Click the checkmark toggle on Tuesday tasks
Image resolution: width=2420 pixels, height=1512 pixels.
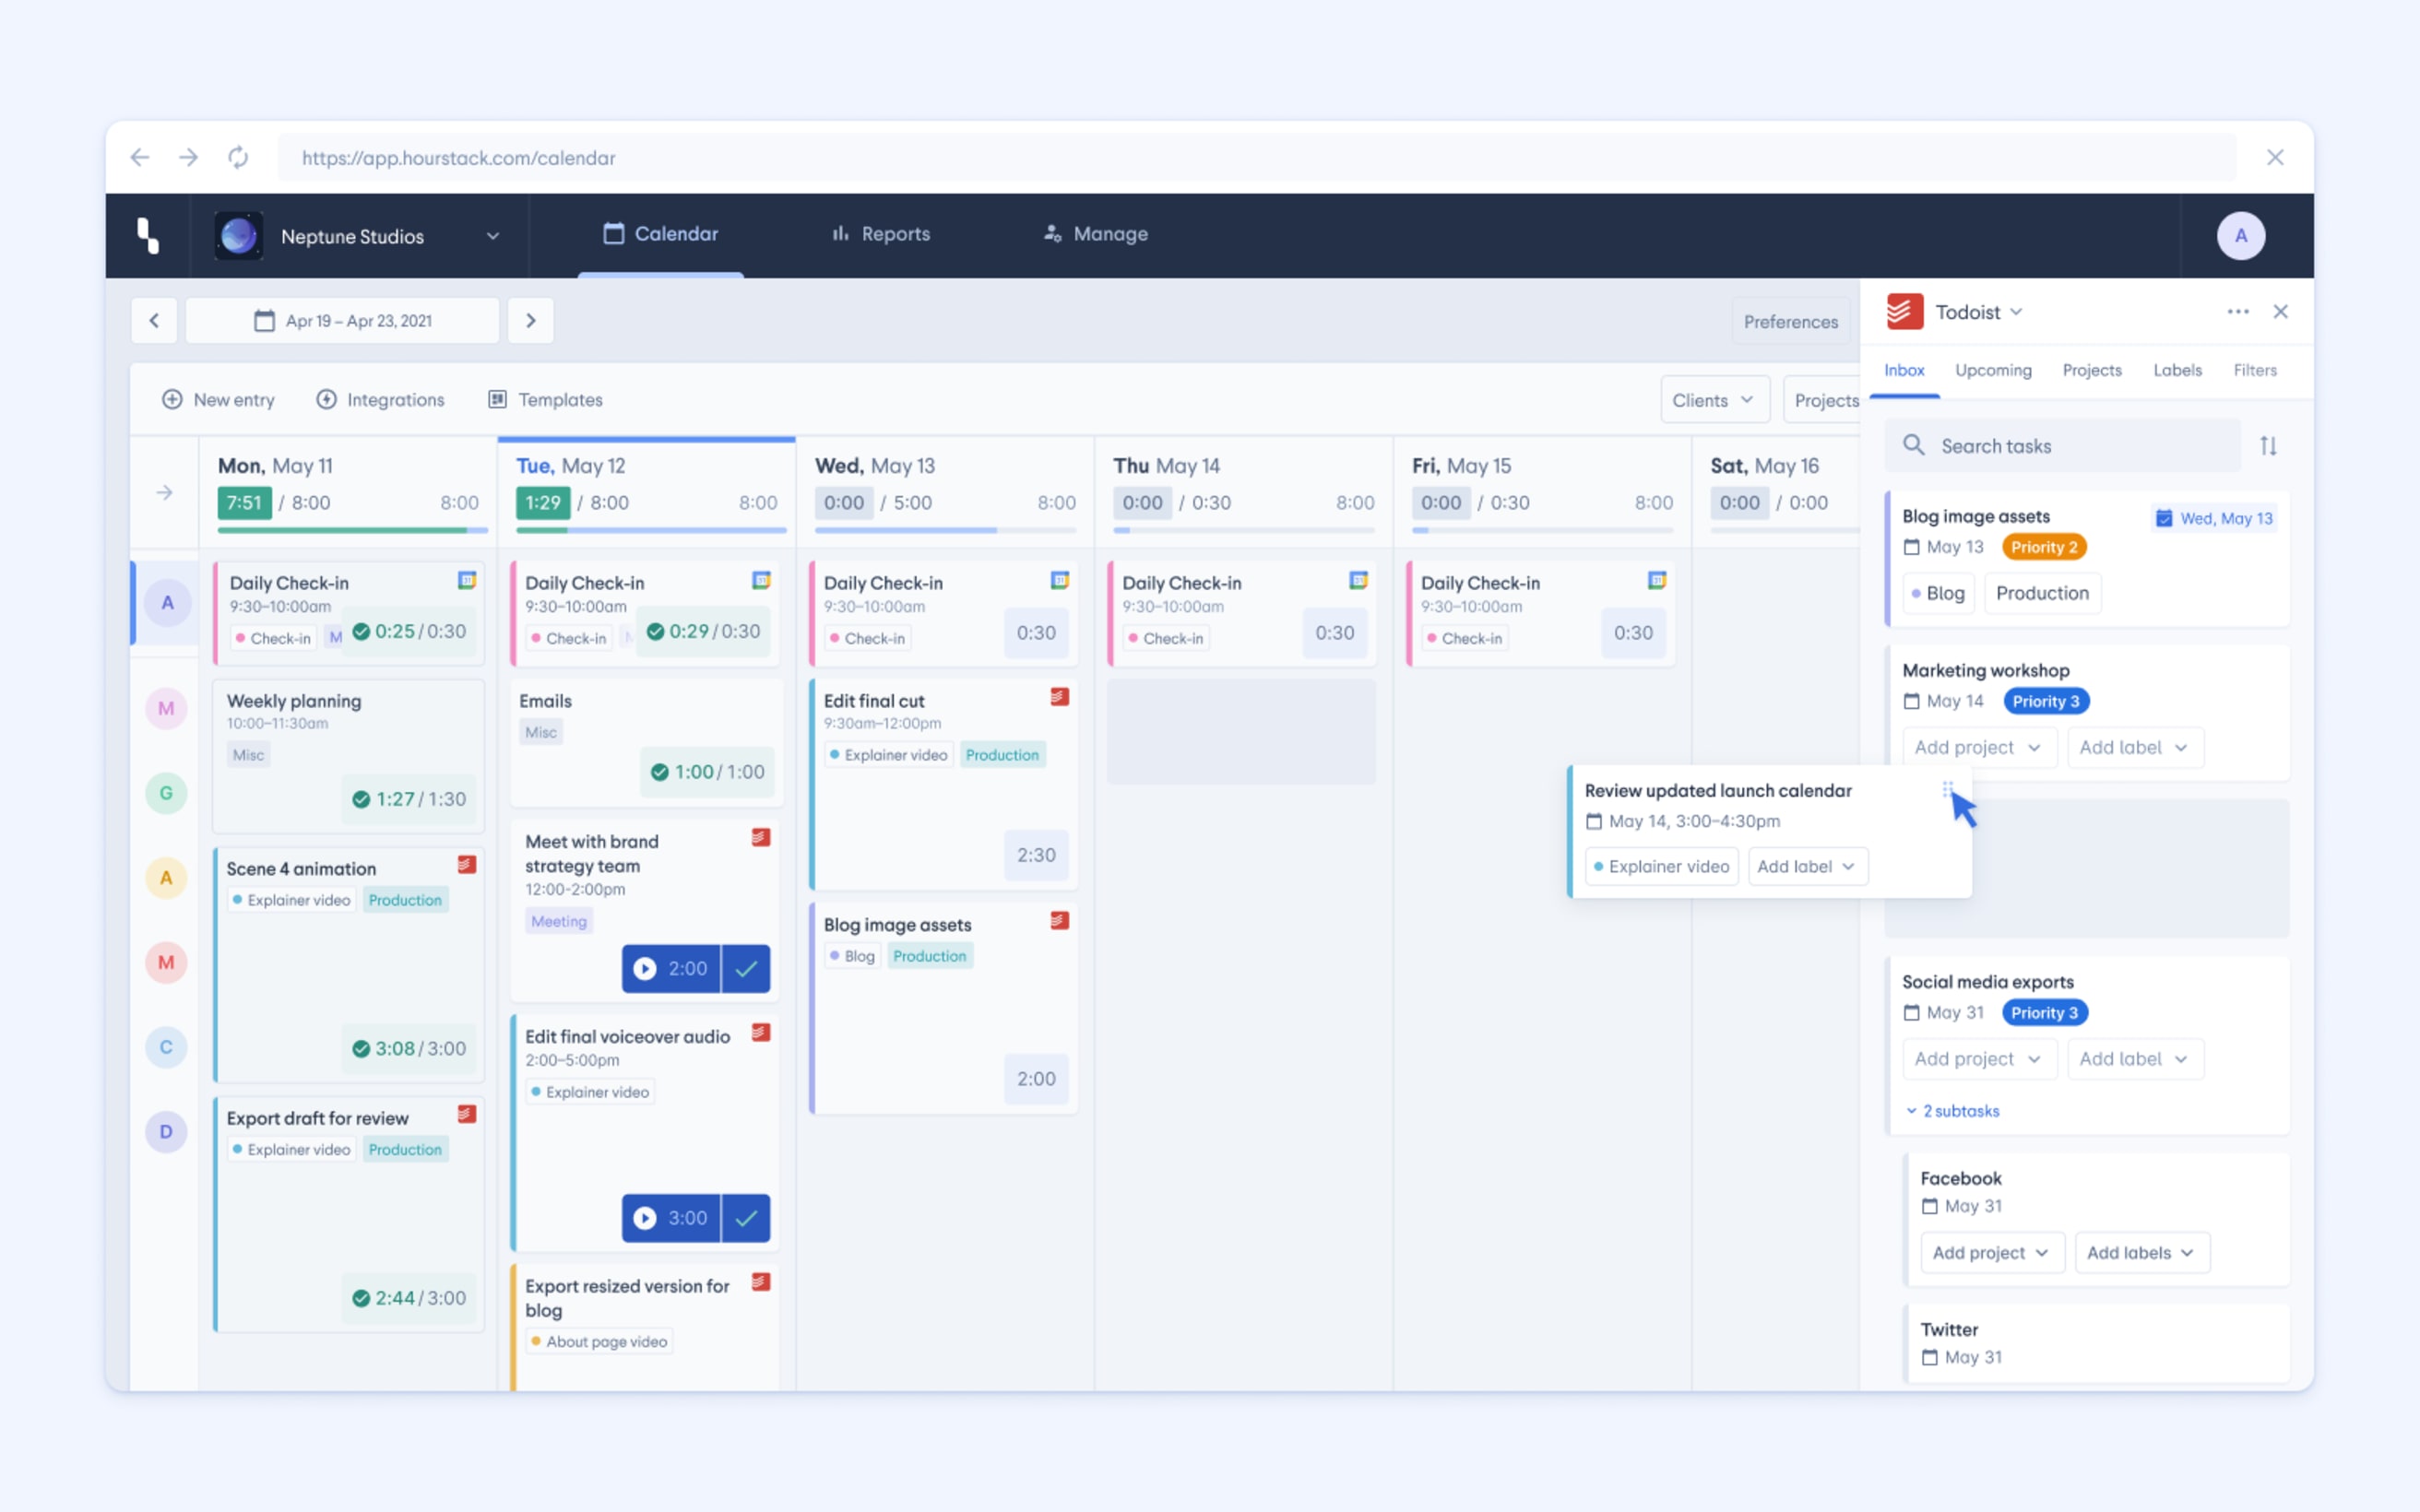pos(744,969)
